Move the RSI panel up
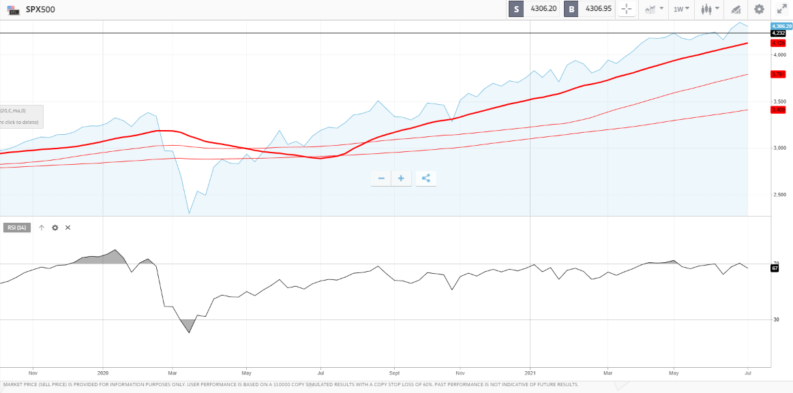Screen dimensions: 793x393 (41, 228)
